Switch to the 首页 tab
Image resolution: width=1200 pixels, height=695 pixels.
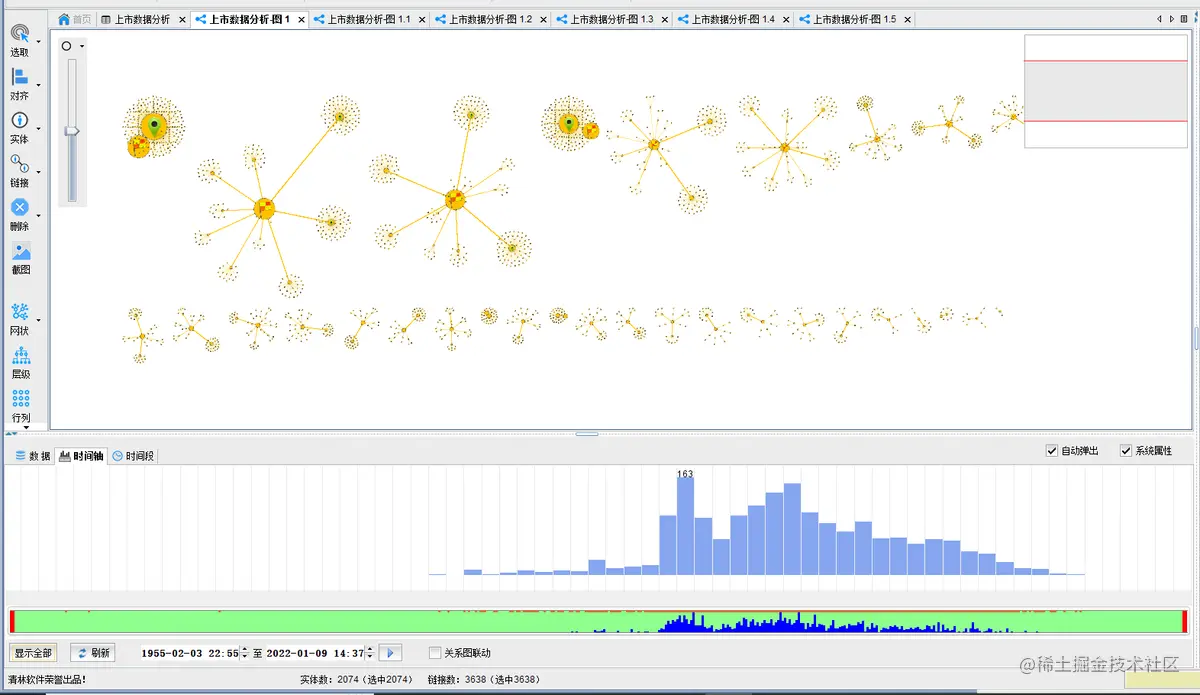[x=74, y=19]
